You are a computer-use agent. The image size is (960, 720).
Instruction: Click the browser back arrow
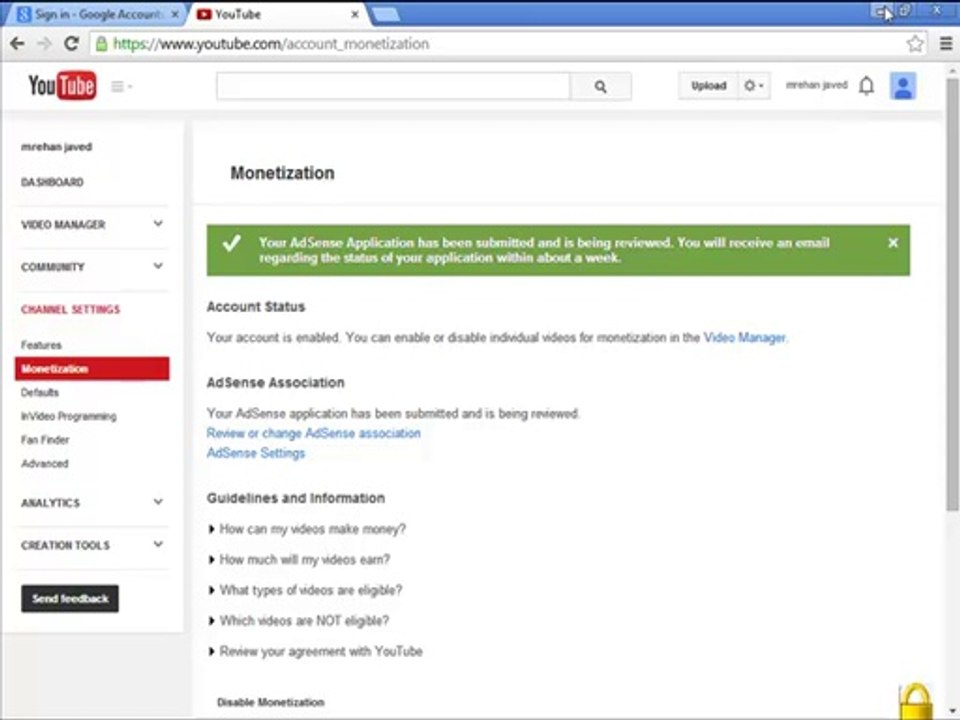click(17, 43)
